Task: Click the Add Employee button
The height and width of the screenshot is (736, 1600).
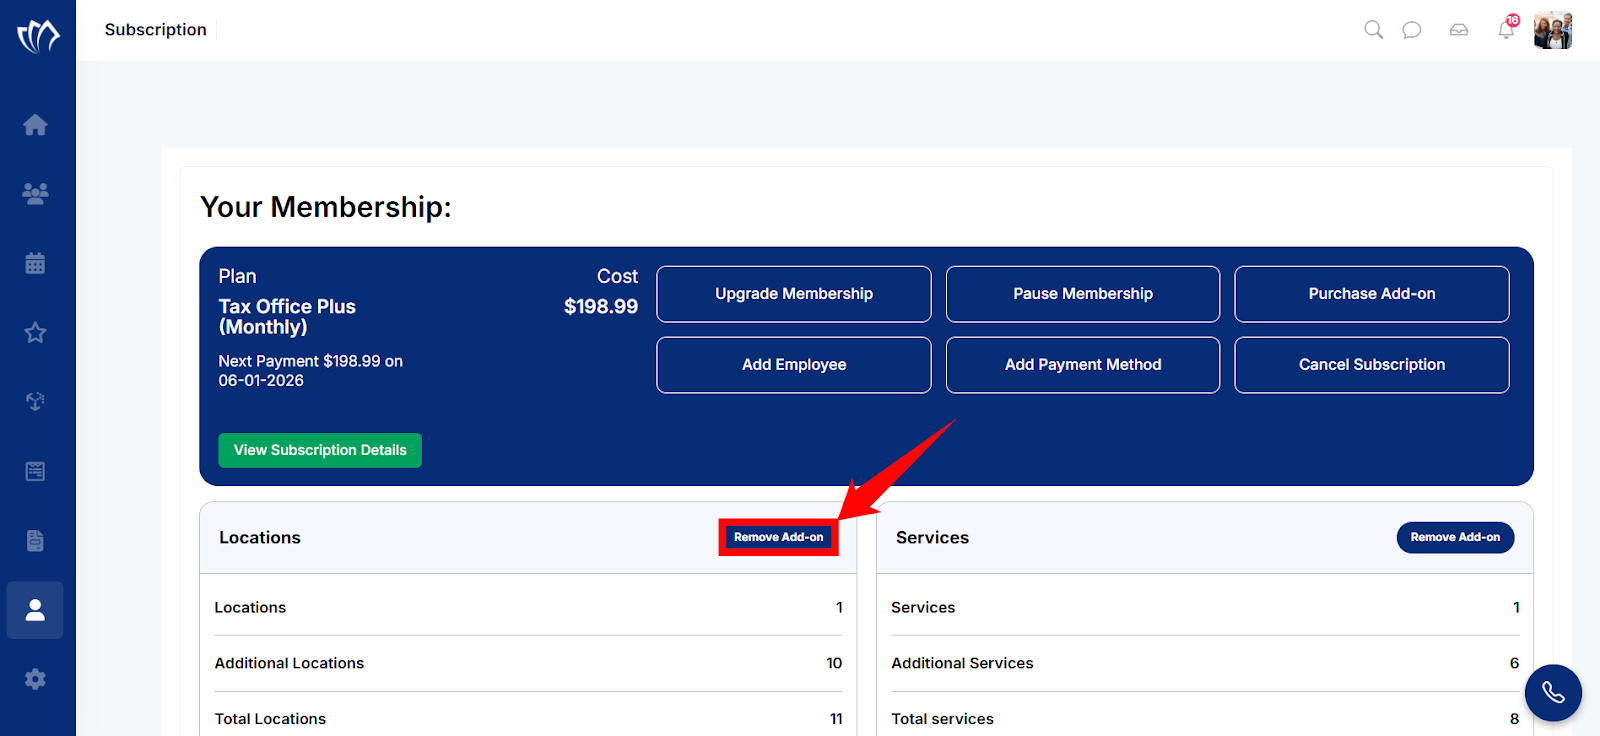Action: coord(794,365)
